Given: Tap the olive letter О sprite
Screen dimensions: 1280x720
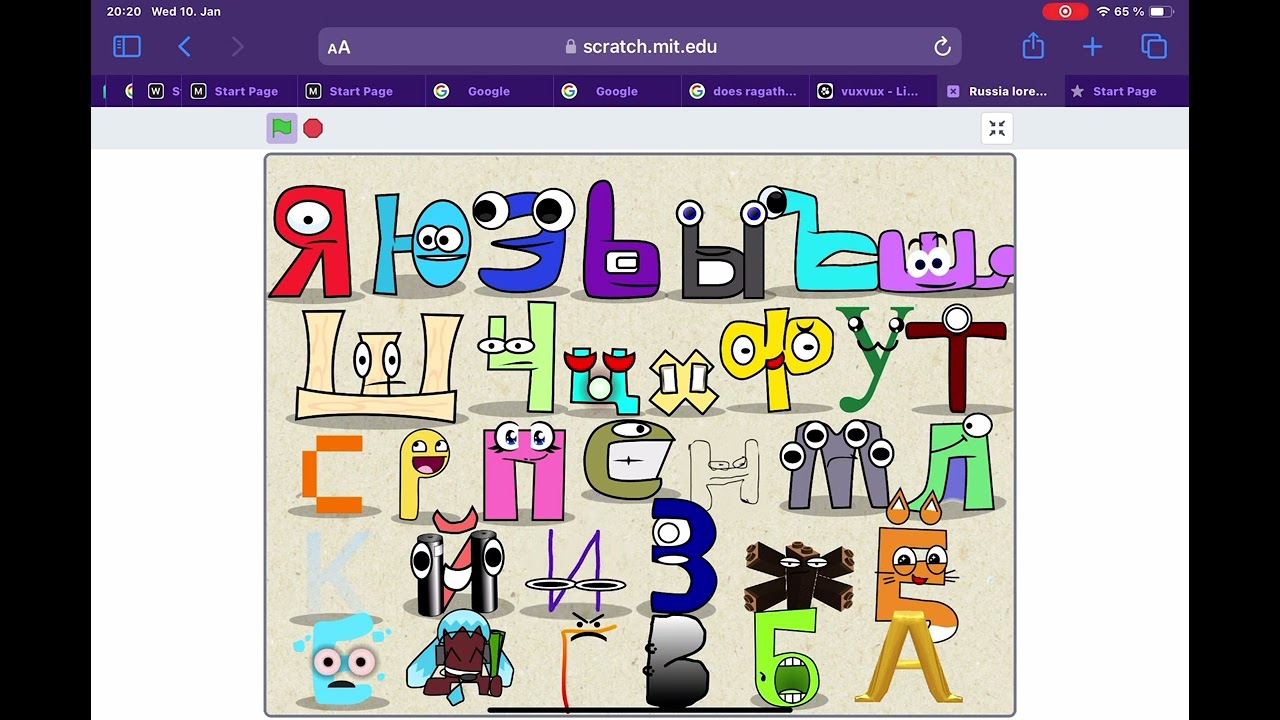Looking at the screenshot, I should tap(628, 460).
